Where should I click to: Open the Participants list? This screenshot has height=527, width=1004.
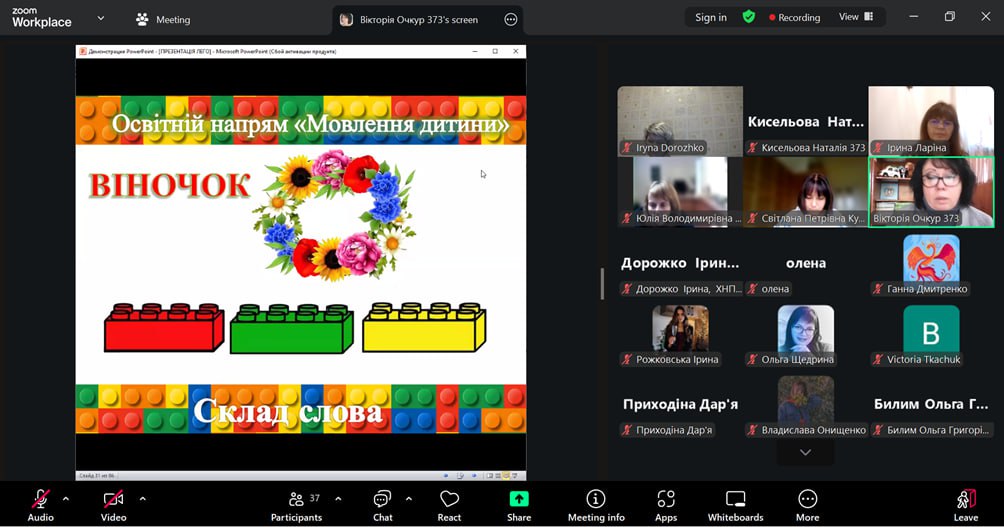tap(296, 505)
